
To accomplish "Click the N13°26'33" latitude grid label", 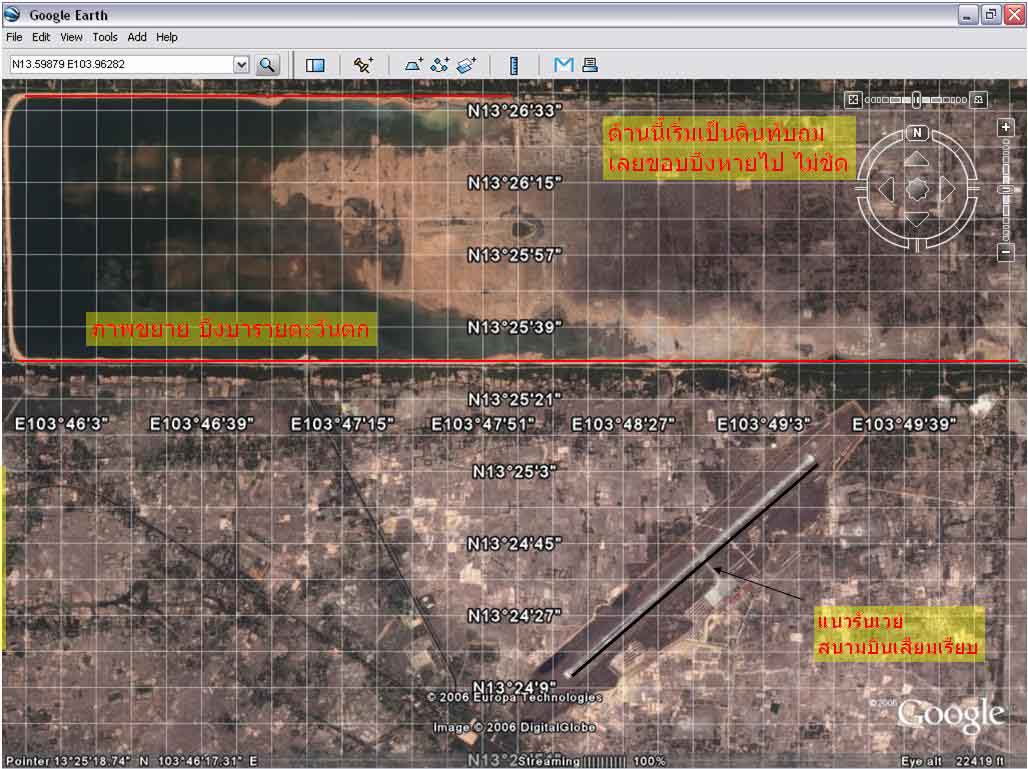I will (x=515, y=111).
